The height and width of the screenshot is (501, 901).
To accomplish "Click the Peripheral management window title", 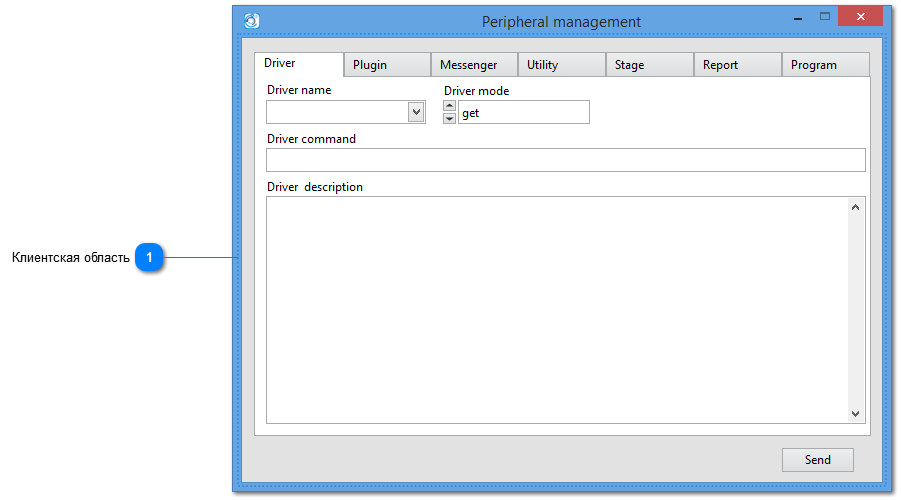I will [x=561, y=22].
